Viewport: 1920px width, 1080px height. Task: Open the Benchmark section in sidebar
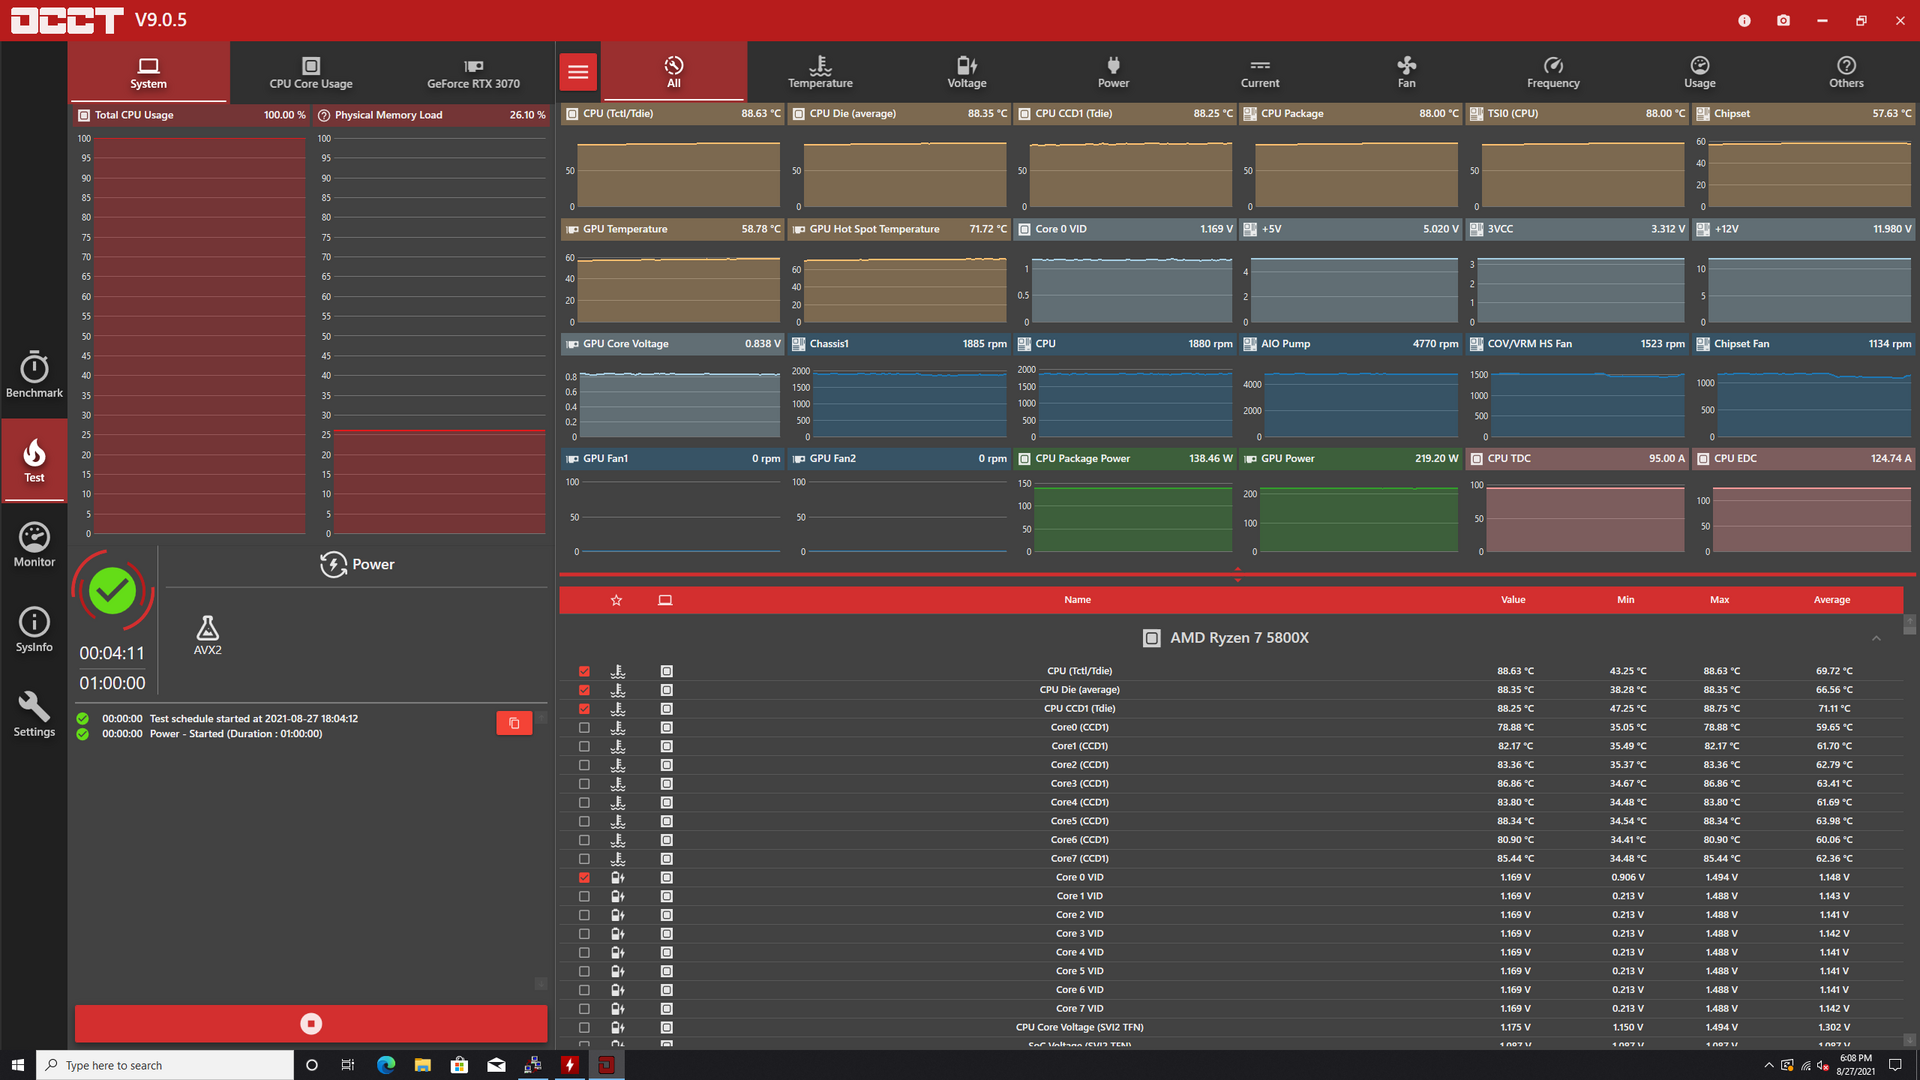coord(34,375)
